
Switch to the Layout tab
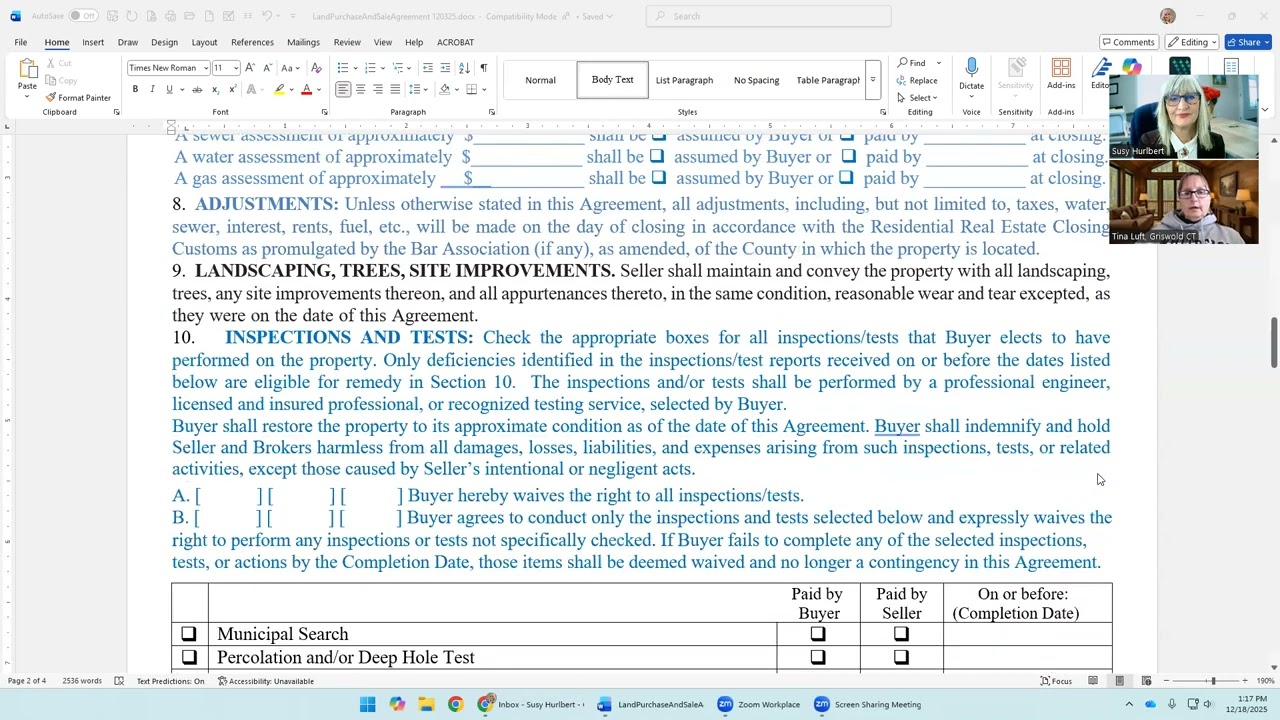tap(204, 42)
